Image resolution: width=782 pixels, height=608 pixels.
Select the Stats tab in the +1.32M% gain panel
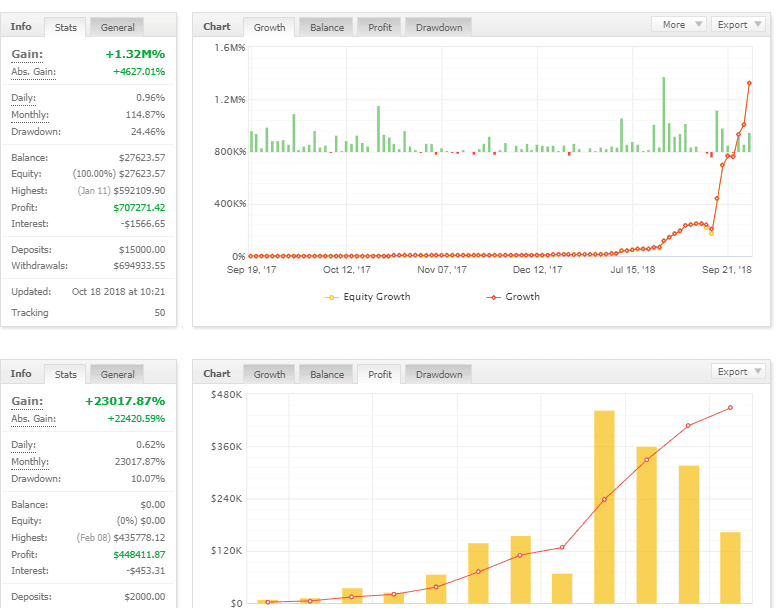(x=66, y=27)
